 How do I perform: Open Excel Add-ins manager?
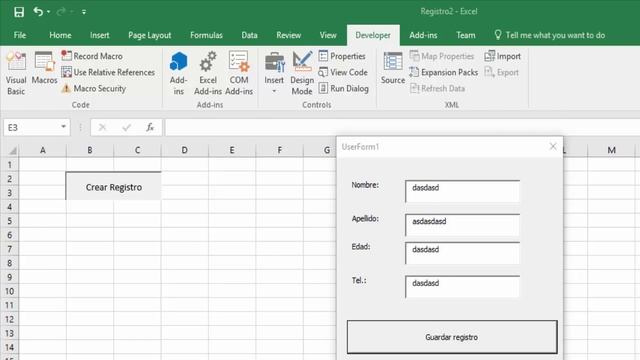pyautogui.click(x=208, y=73)
